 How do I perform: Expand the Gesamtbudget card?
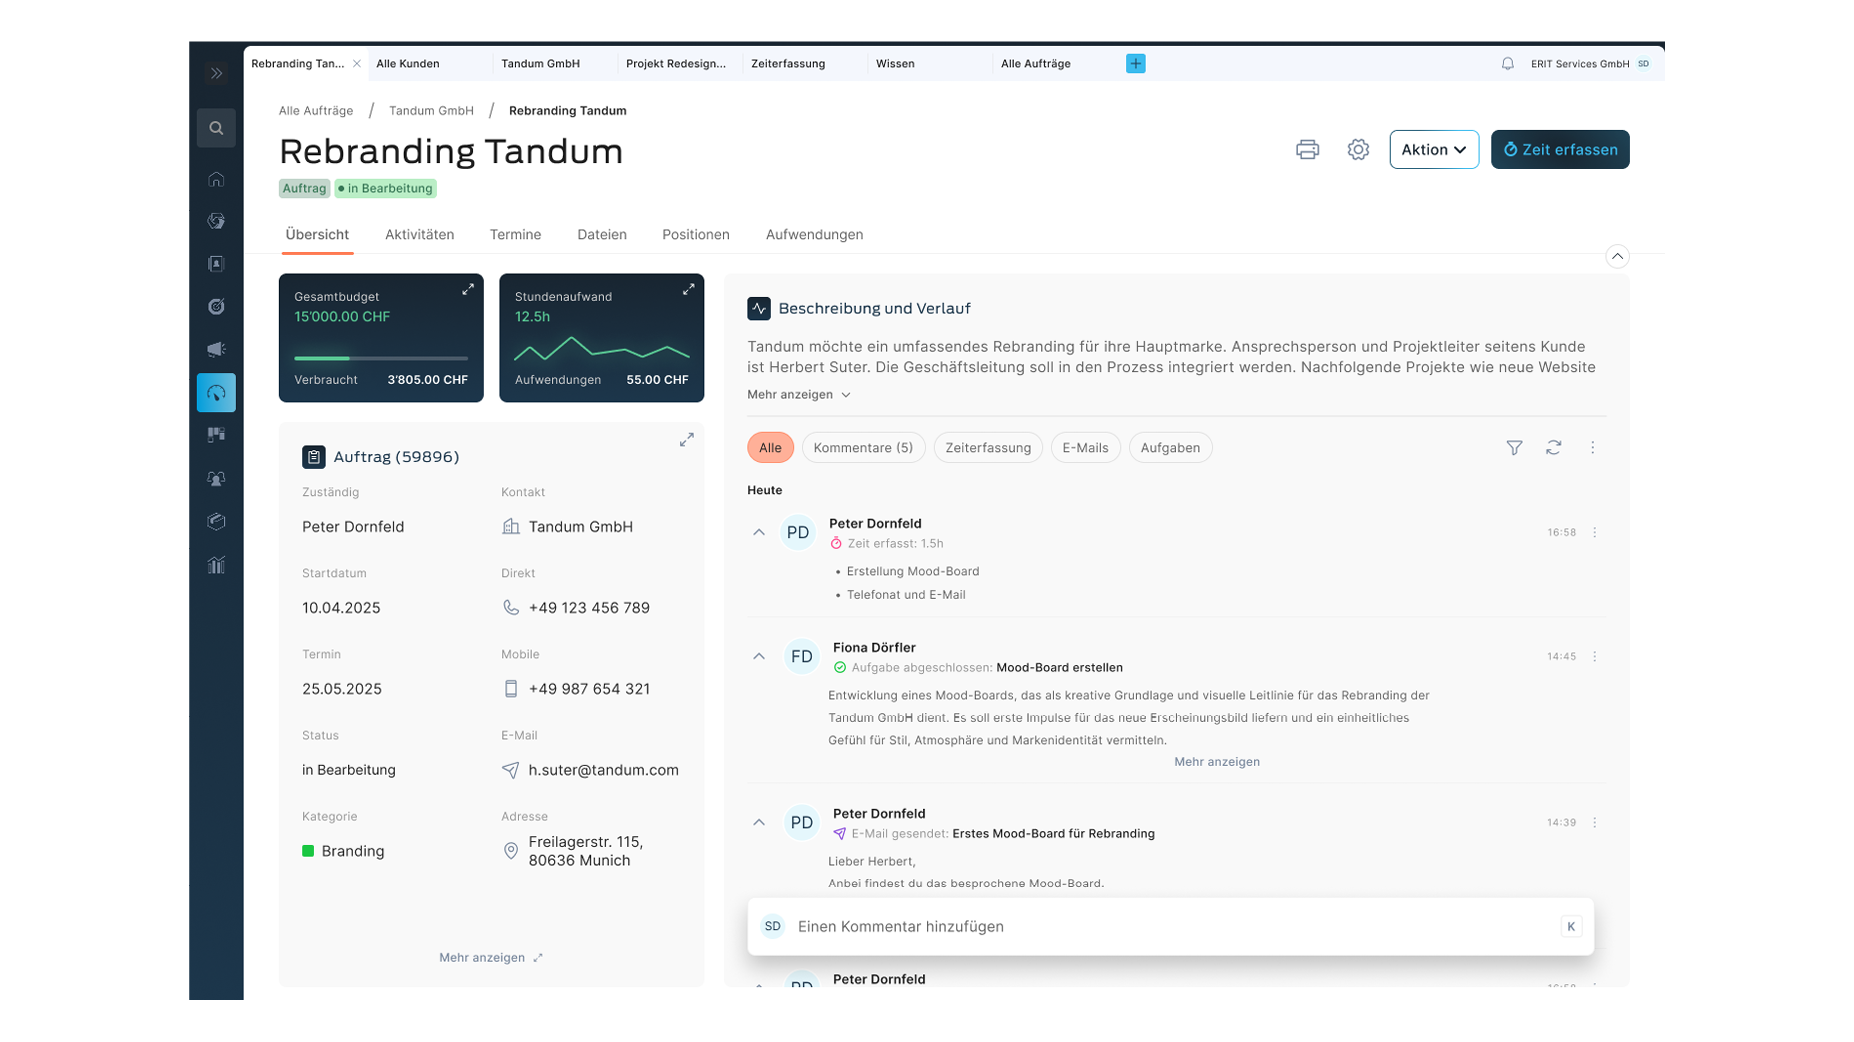(x=468, y=290)
